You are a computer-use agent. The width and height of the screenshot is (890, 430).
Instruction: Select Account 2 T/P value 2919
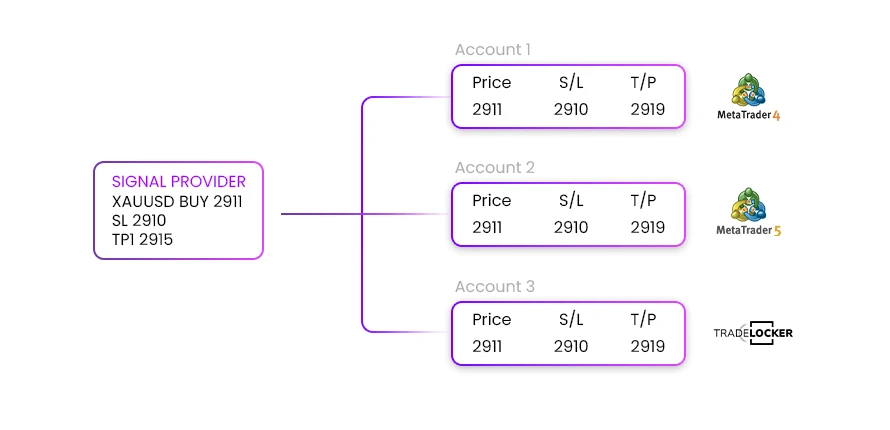click(647, 227)
